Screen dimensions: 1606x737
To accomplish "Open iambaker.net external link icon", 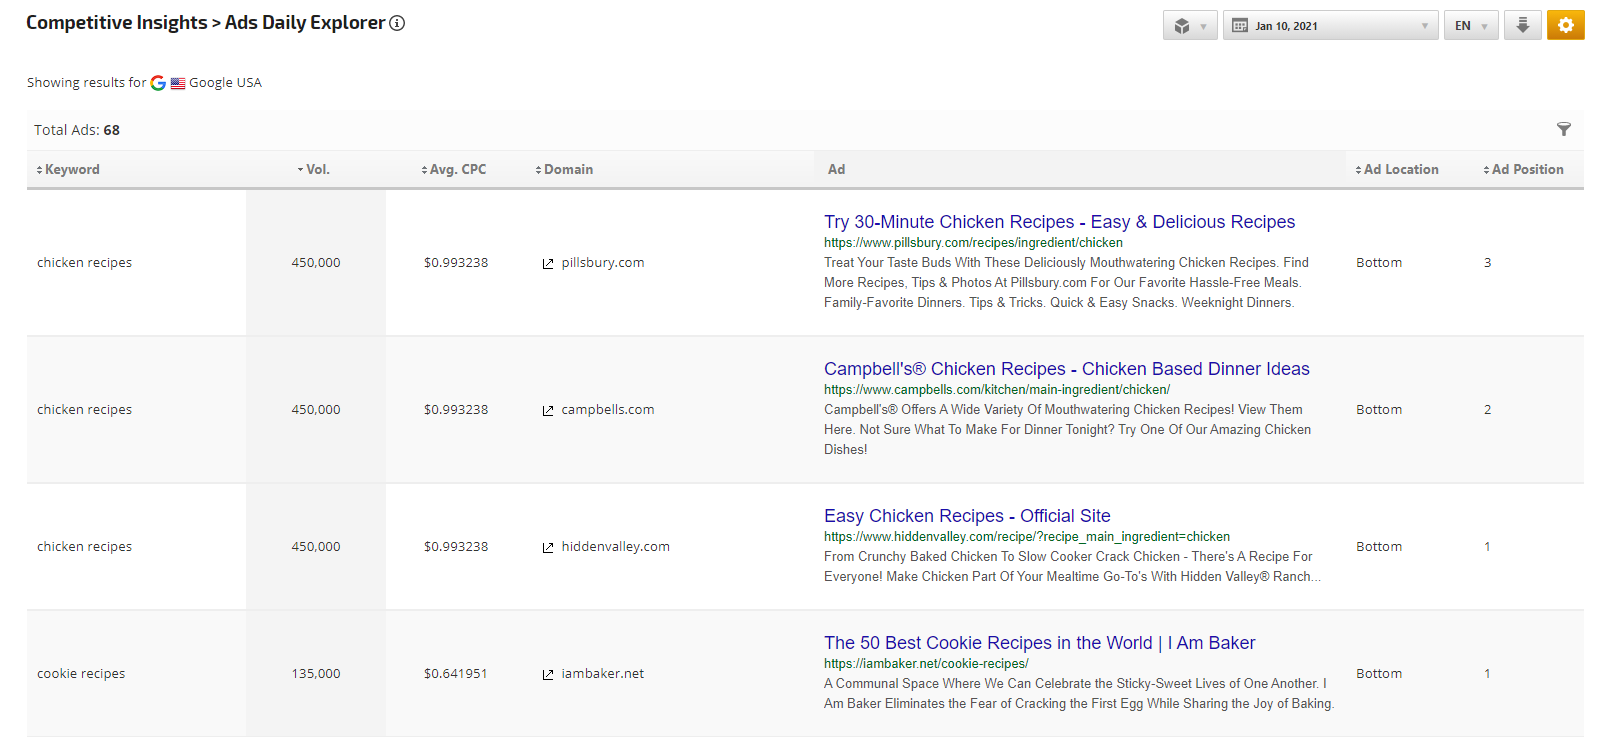I will [x=548, y=675].
